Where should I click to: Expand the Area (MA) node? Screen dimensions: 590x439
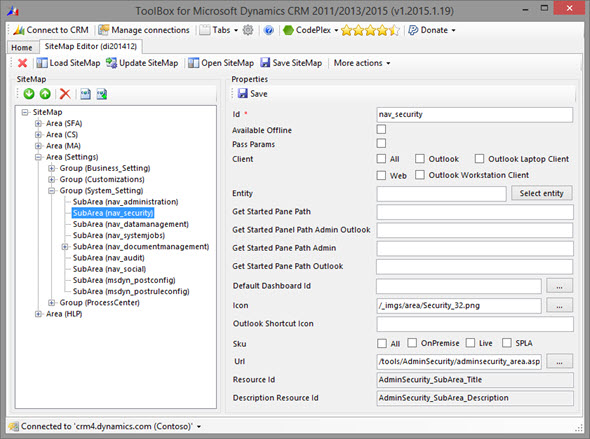click(38, 146)
